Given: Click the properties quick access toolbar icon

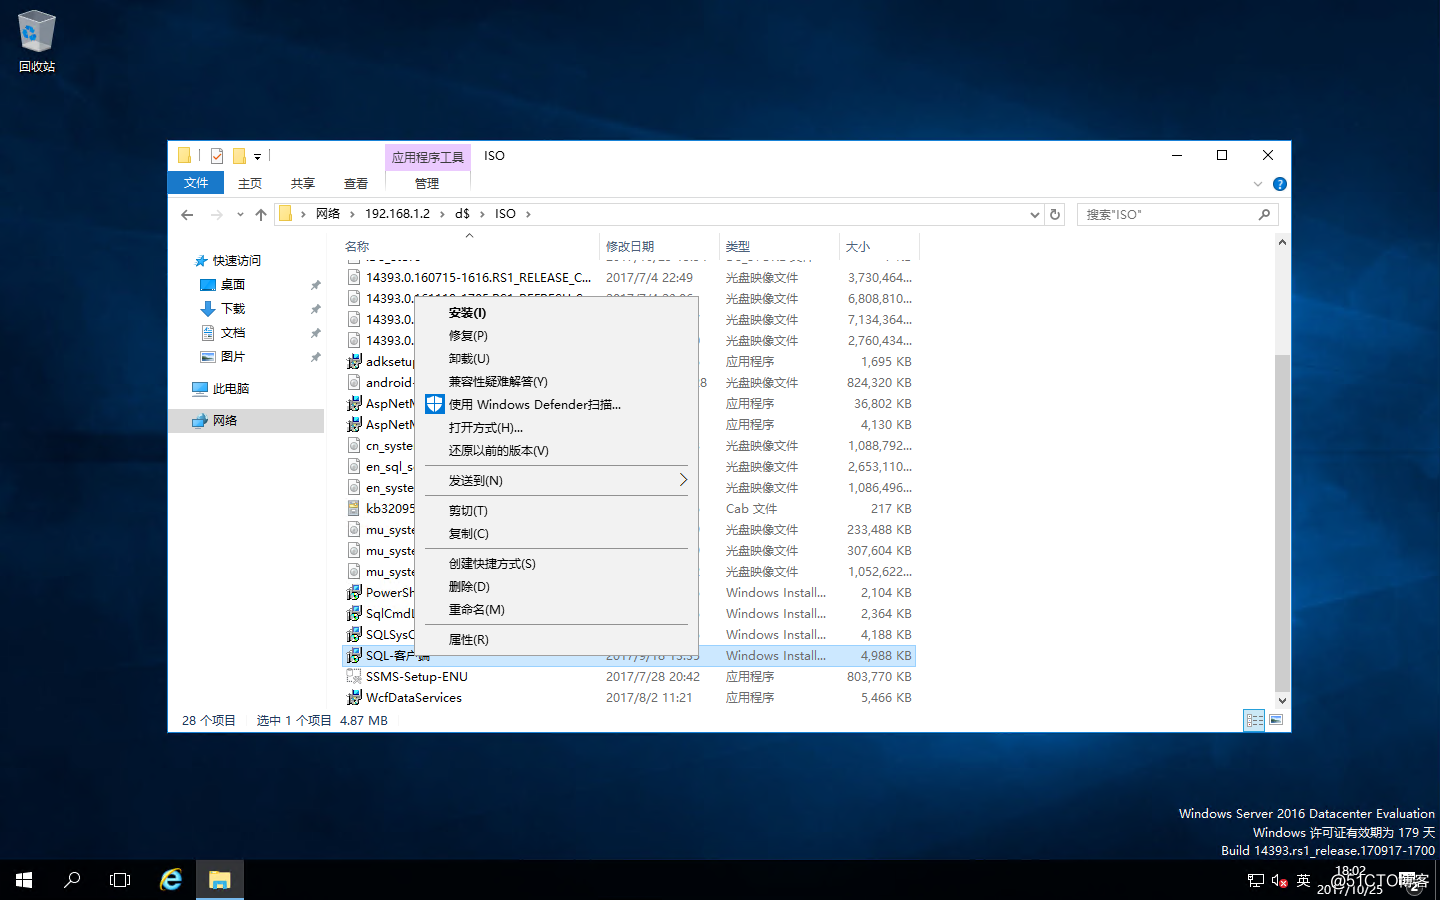Looking at the screenshot, I should point(217,156).
